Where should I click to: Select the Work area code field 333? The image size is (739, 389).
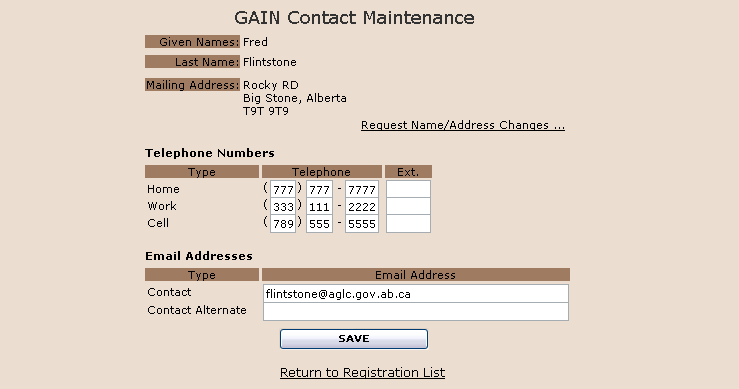283,207
